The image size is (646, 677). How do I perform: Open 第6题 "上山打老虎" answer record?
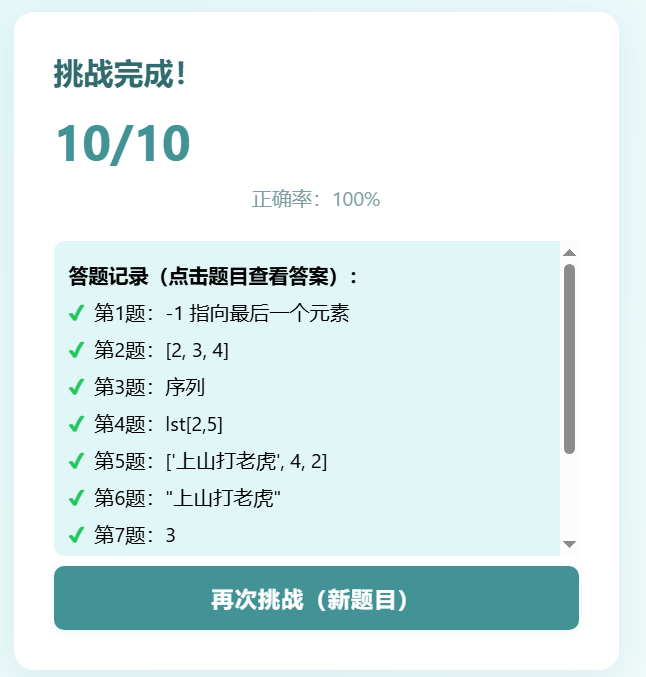[x=187, y=499]
